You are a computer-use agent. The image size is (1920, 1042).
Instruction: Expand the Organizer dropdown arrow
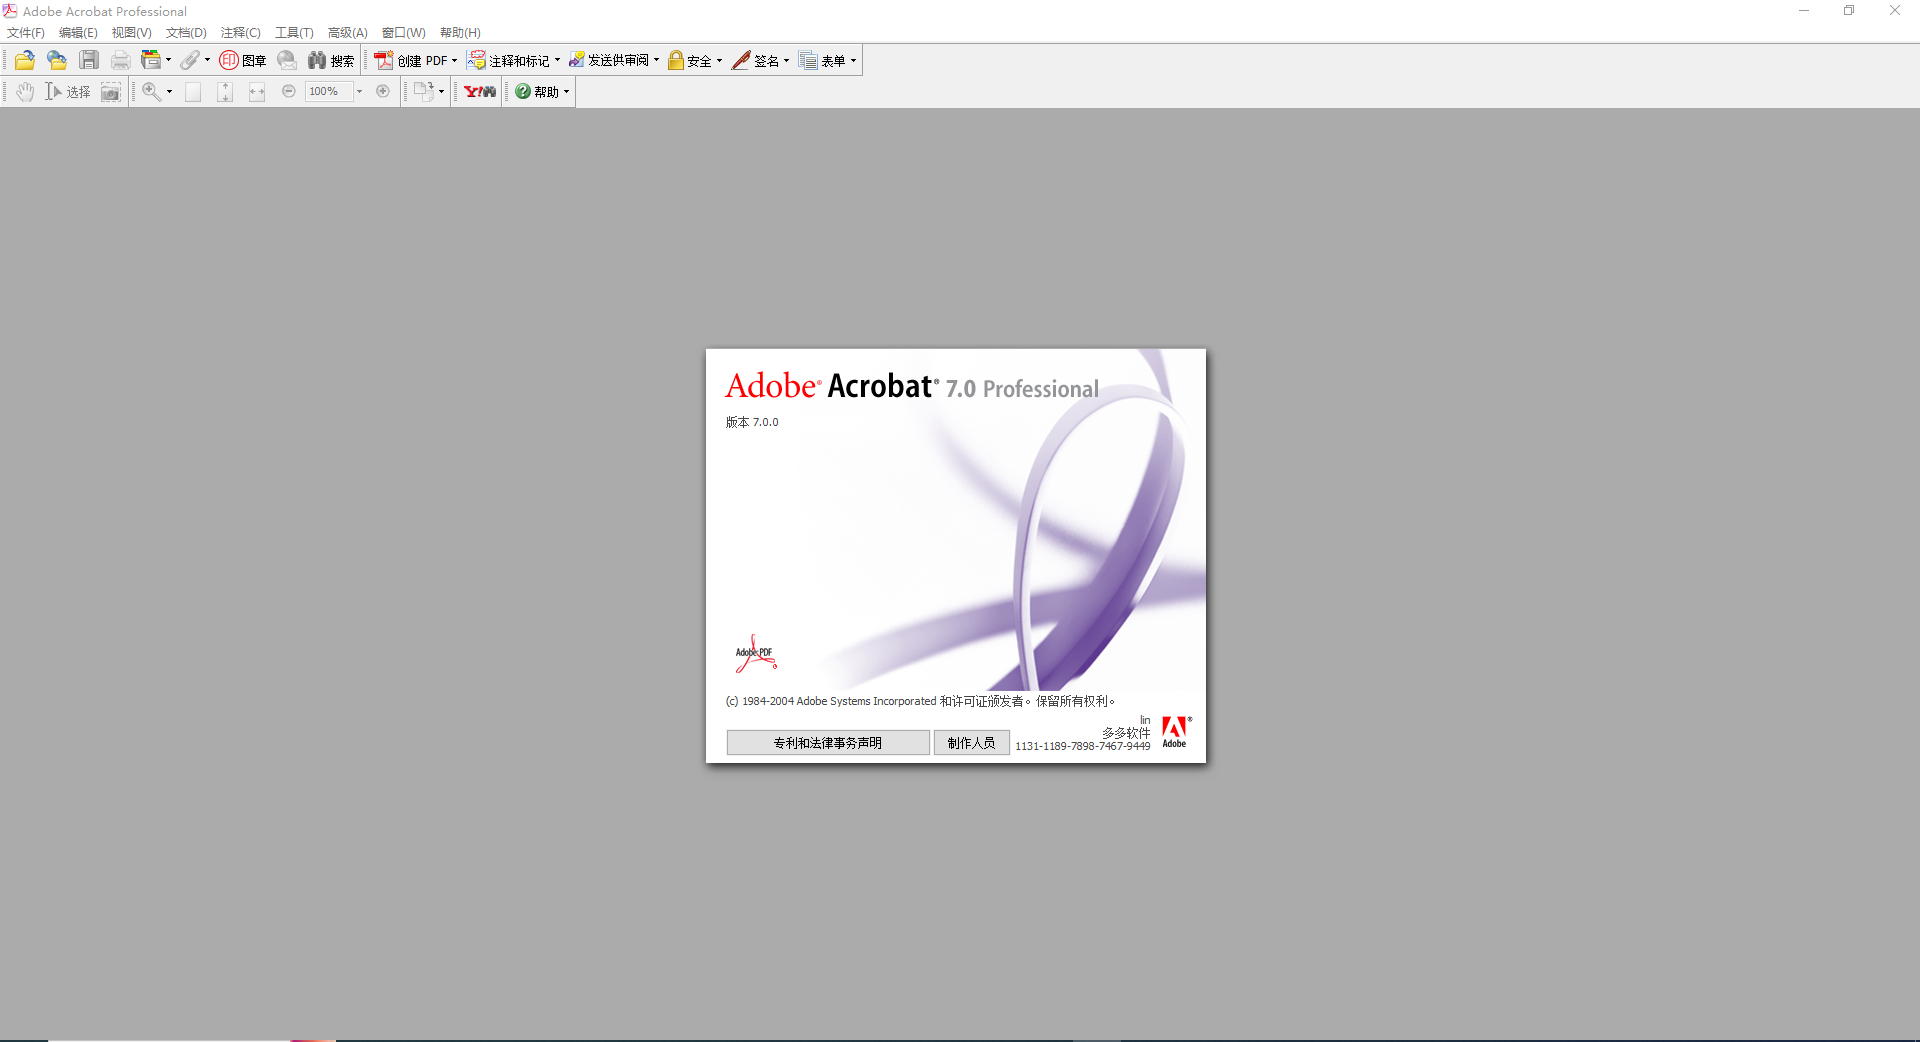click(x=168, y=60)
